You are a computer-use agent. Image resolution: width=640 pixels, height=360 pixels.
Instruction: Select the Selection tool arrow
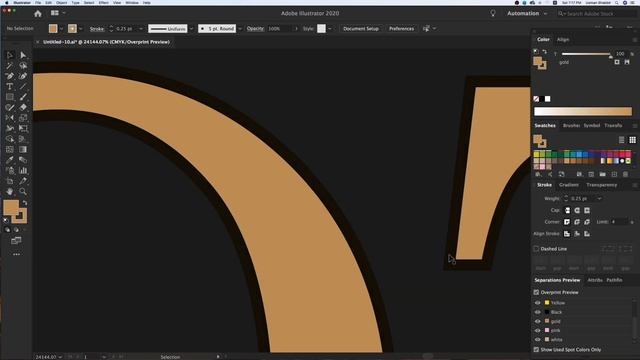(x=10, y=55)
